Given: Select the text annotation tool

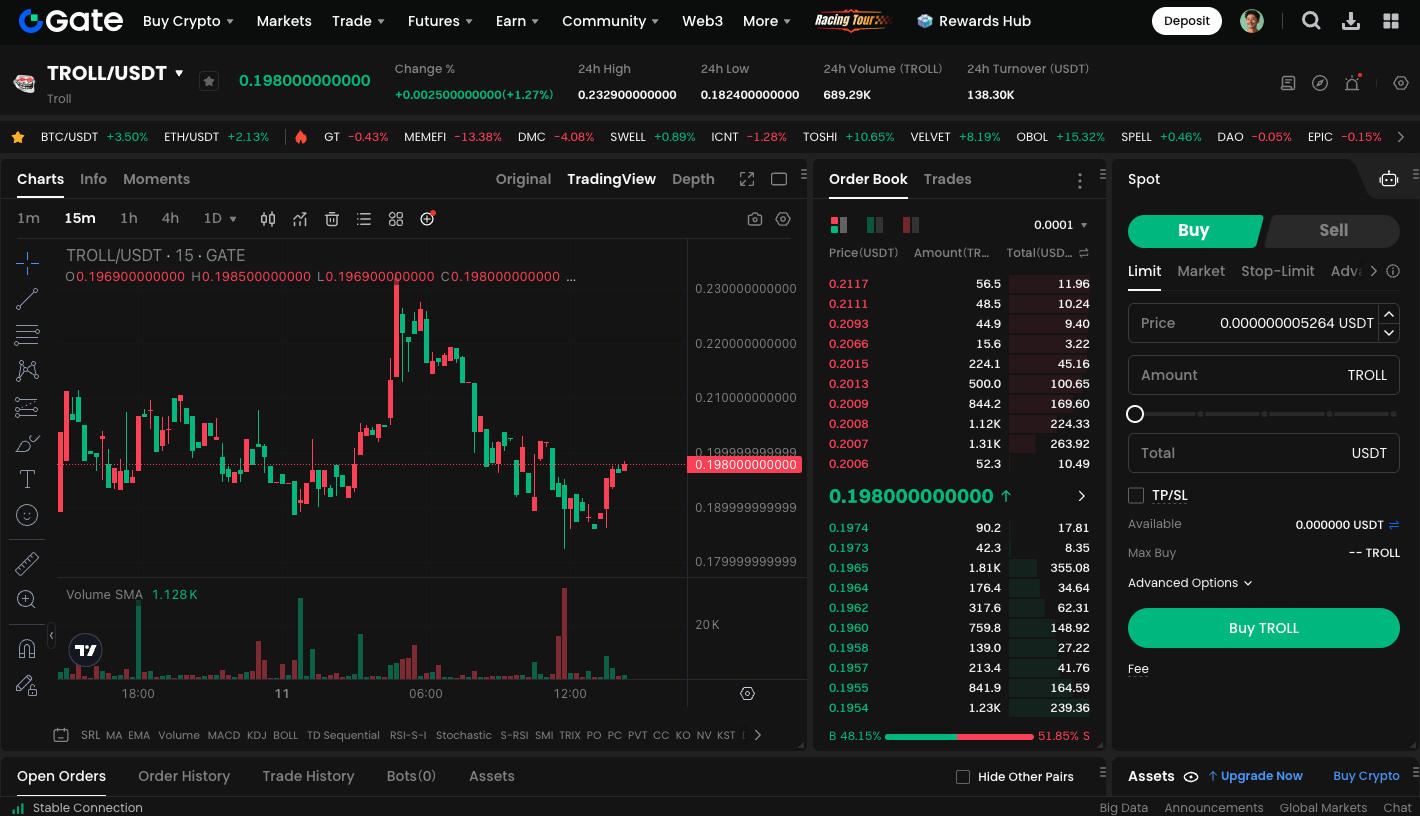Looking at the screenshot, I should coord(27,479).
